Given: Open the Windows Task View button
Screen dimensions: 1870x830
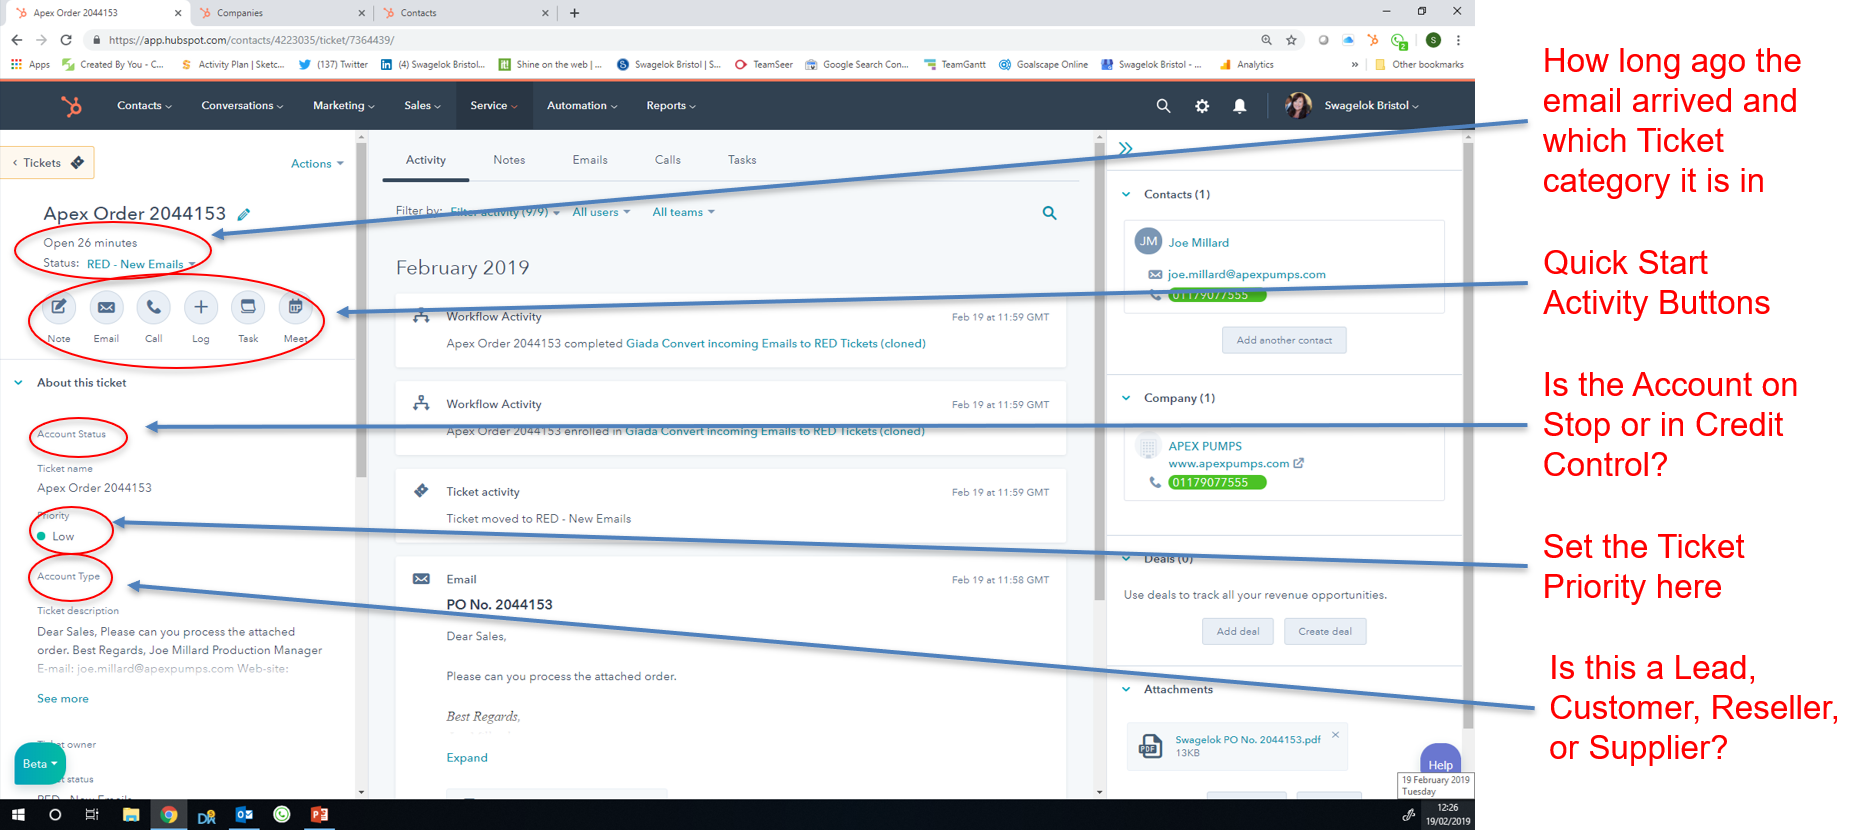Looking at the screenshot, I should click(x=92, y=815).
